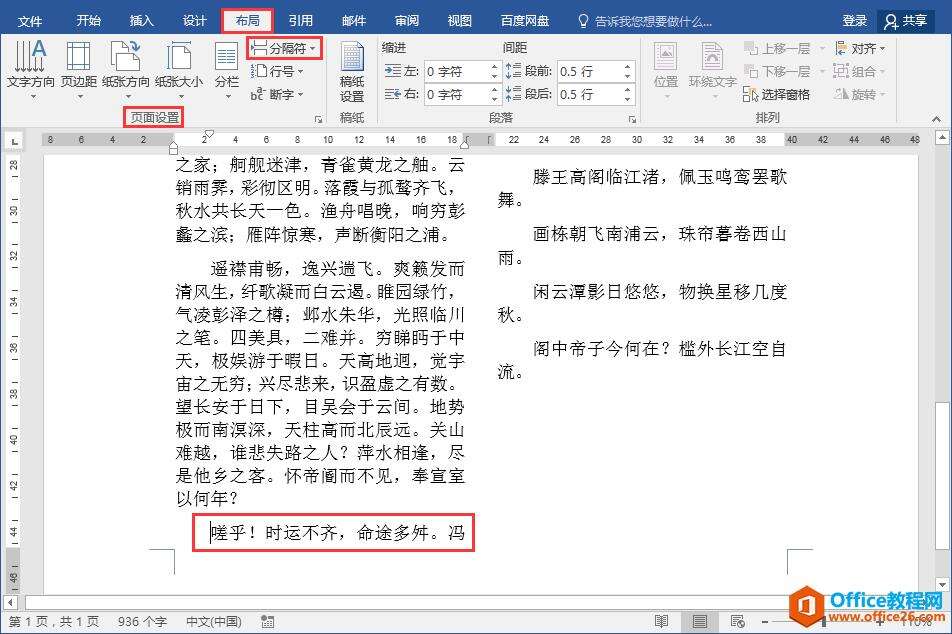Open the 分隔符 breaks dropdown
The height and width of the screenshot is (634, 952).
point(284,49)
